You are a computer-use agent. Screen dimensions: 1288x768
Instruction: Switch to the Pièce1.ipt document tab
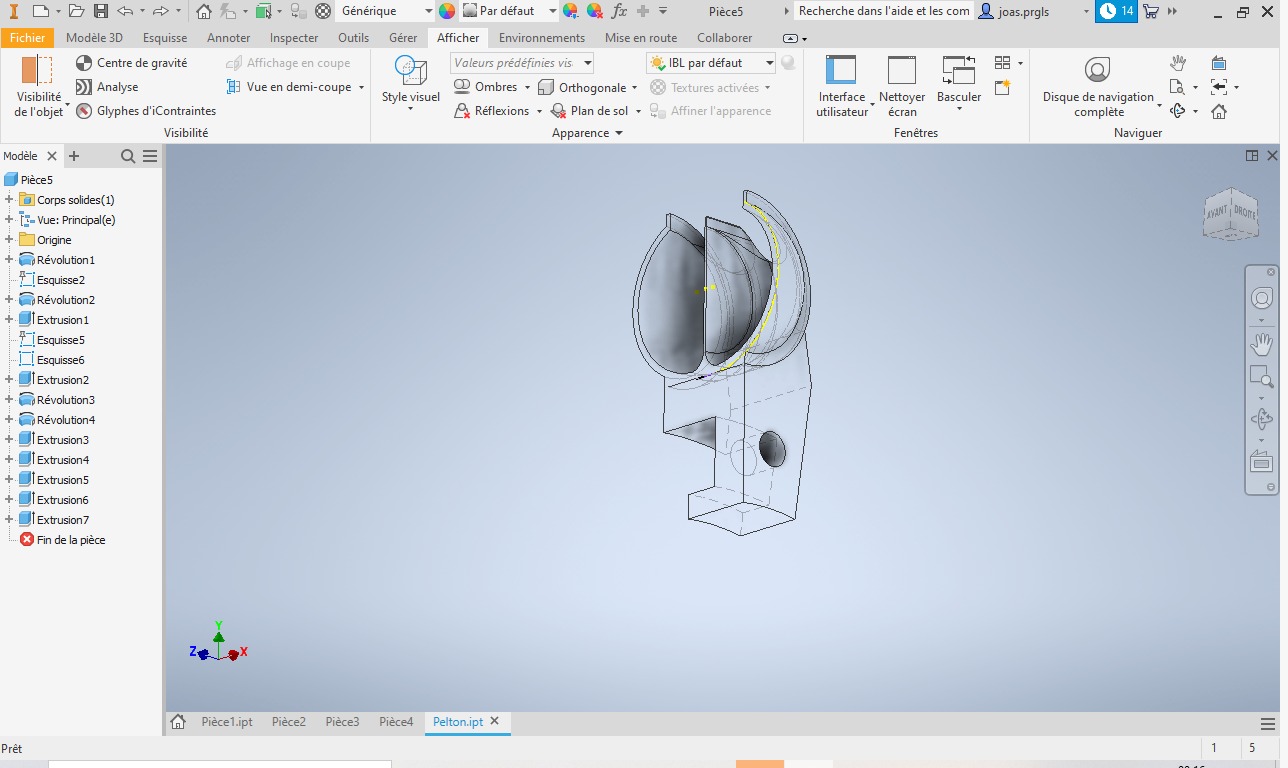coord(227,722)
